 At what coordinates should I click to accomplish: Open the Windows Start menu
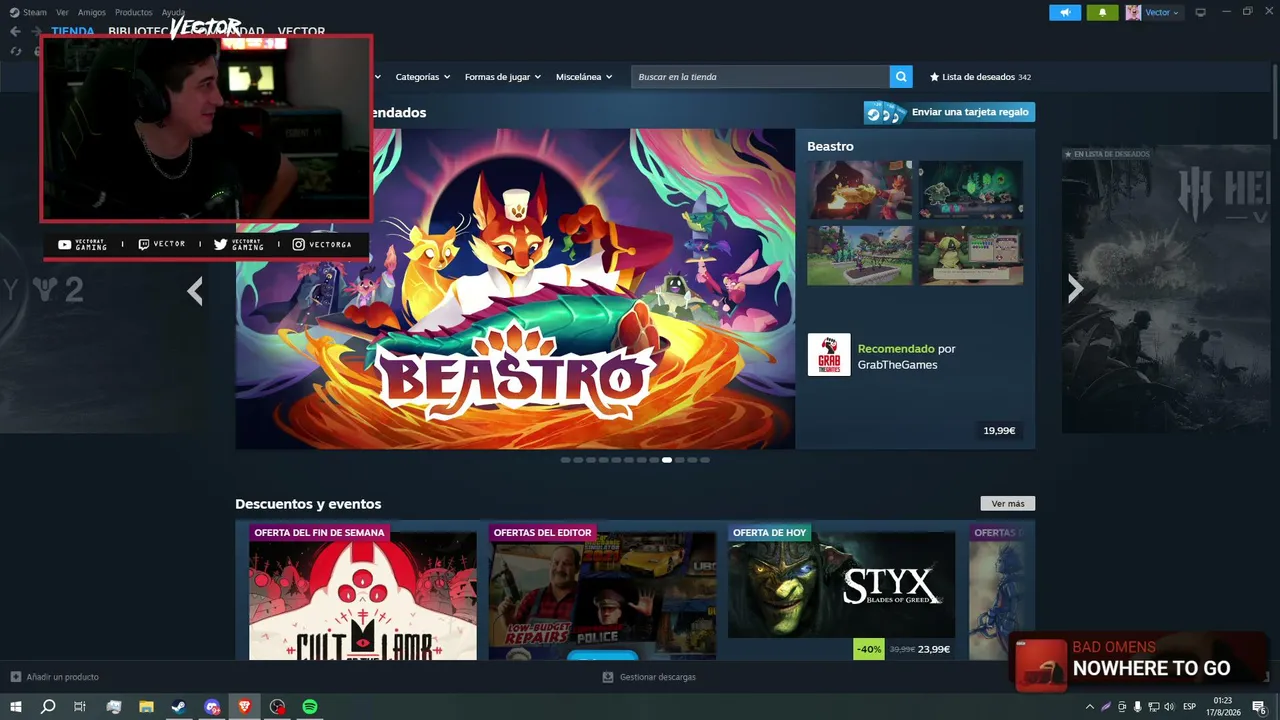[16, 707]
